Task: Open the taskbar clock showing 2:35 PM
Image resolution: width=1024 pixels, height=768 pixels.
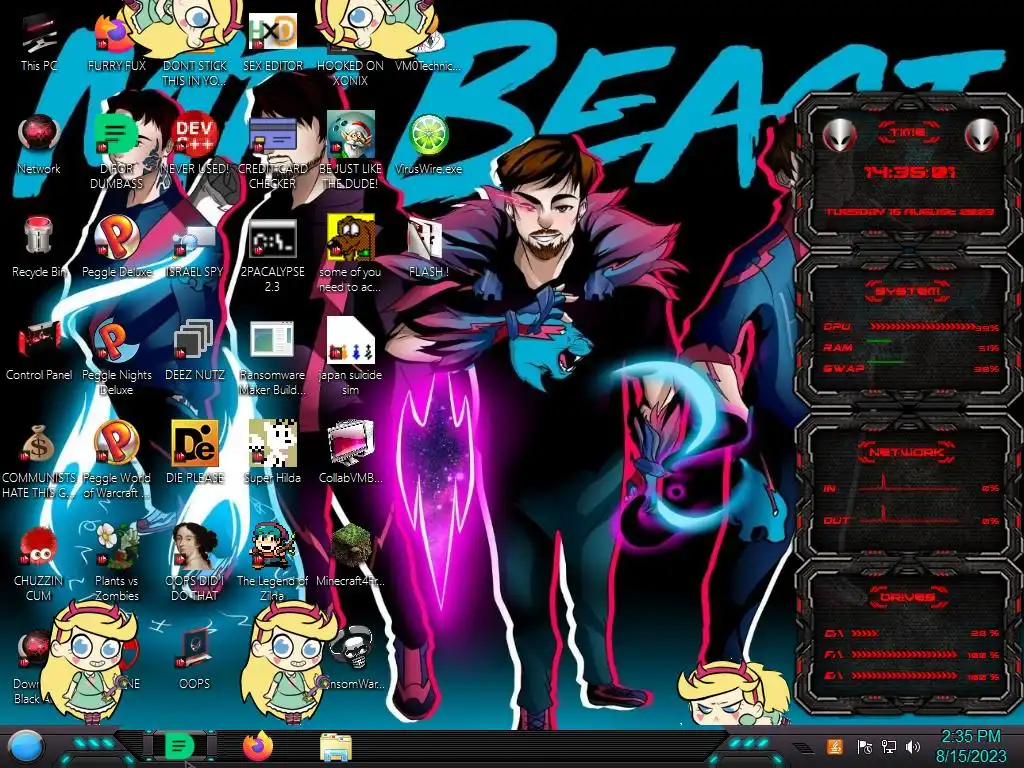Action: click(971, 746)
